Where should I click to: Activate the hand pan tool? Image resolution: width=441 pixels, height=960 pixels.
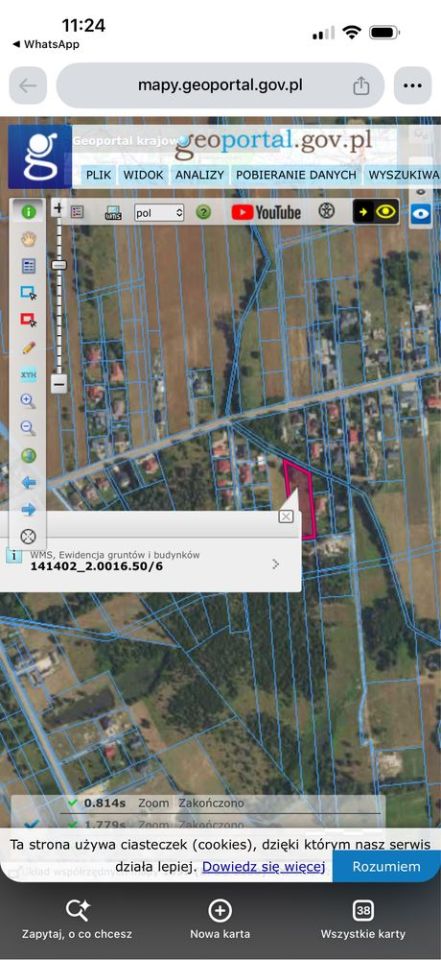(29, 239)
